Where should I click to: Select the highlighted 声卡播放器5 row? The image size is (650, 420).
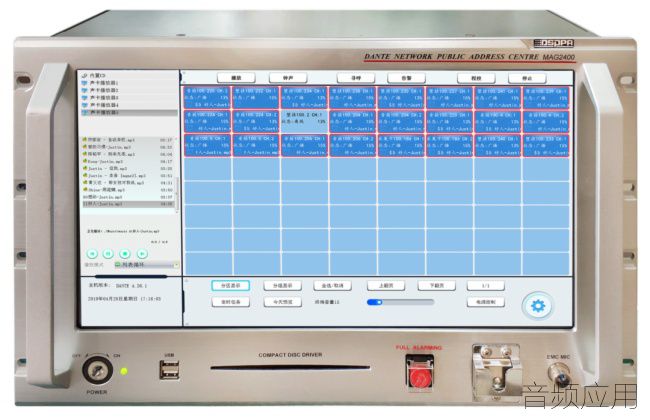[x=129, y=112]
